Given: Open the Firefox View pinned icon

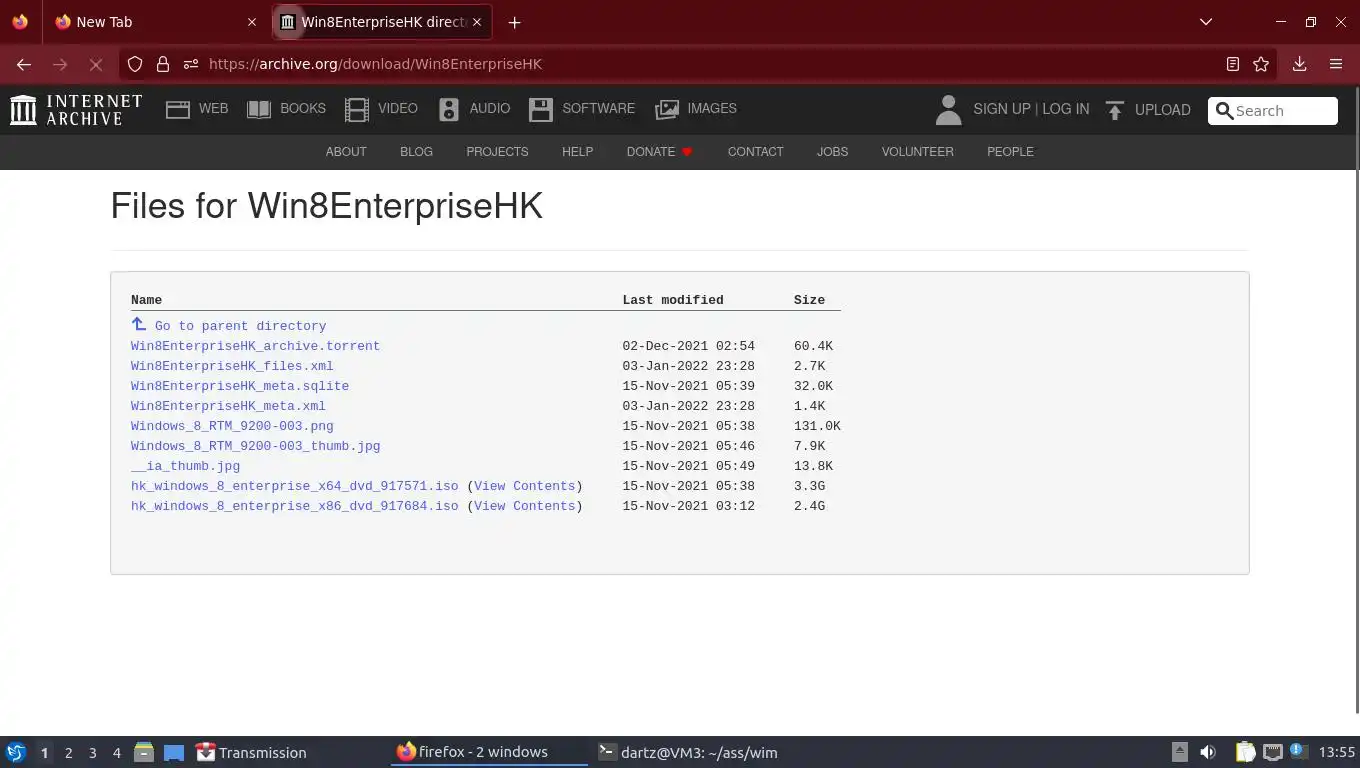Looking at the screenshot, I should [x=20, y=22].
